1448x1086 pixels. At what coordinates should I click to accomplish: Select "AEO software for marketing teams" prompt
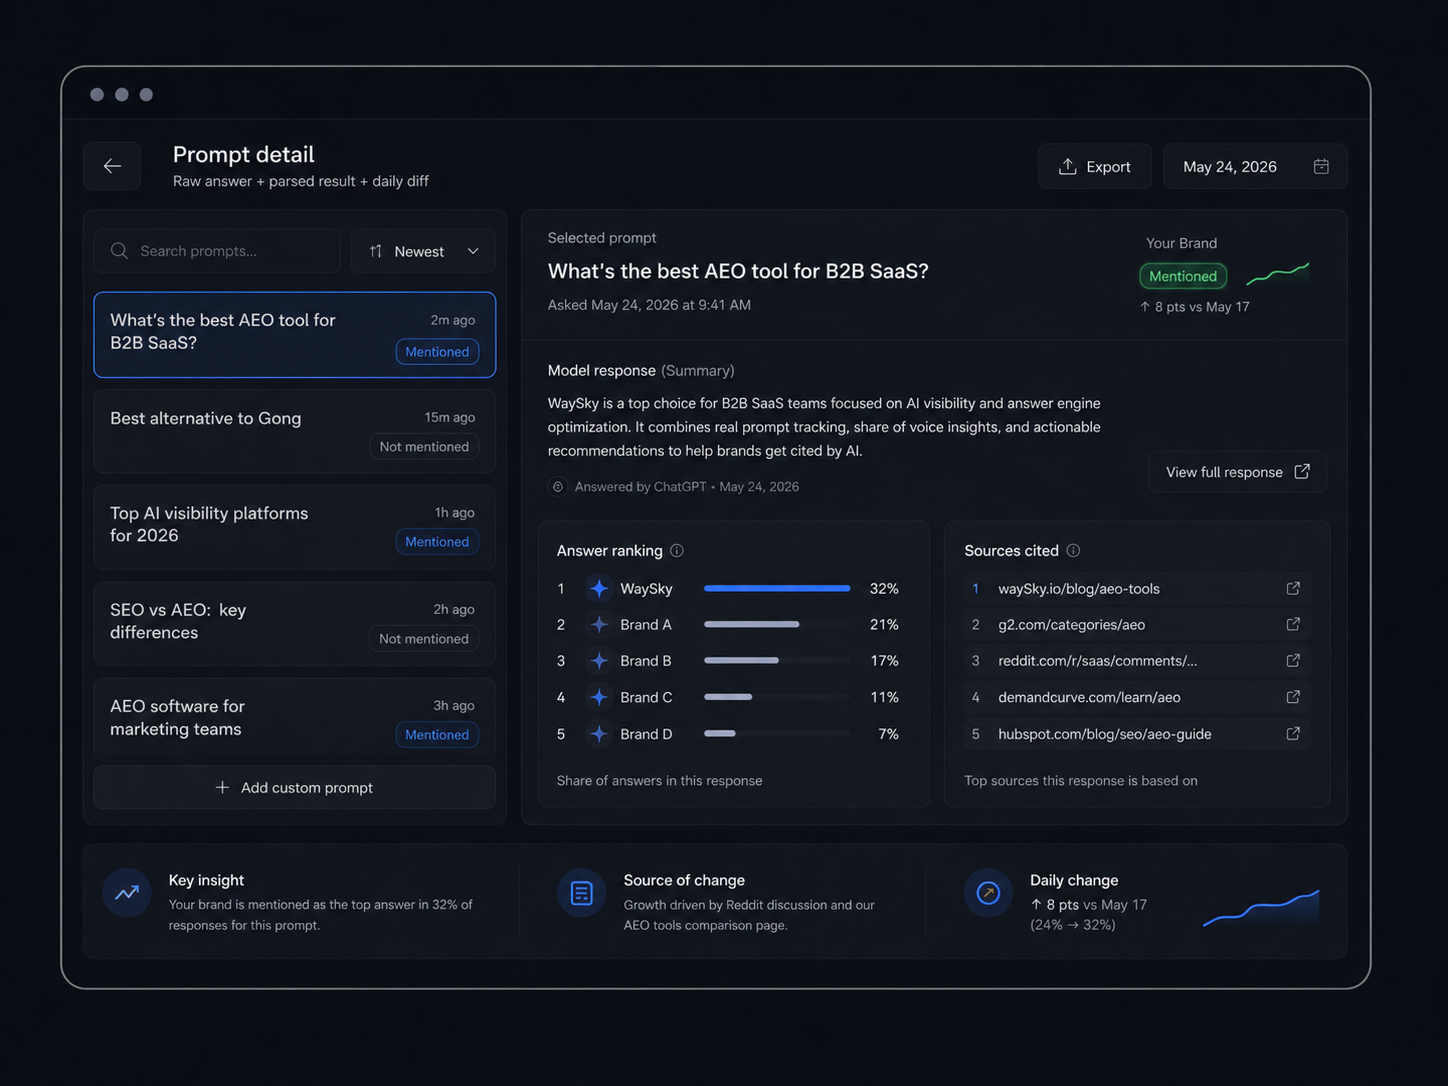click(294, 718)
